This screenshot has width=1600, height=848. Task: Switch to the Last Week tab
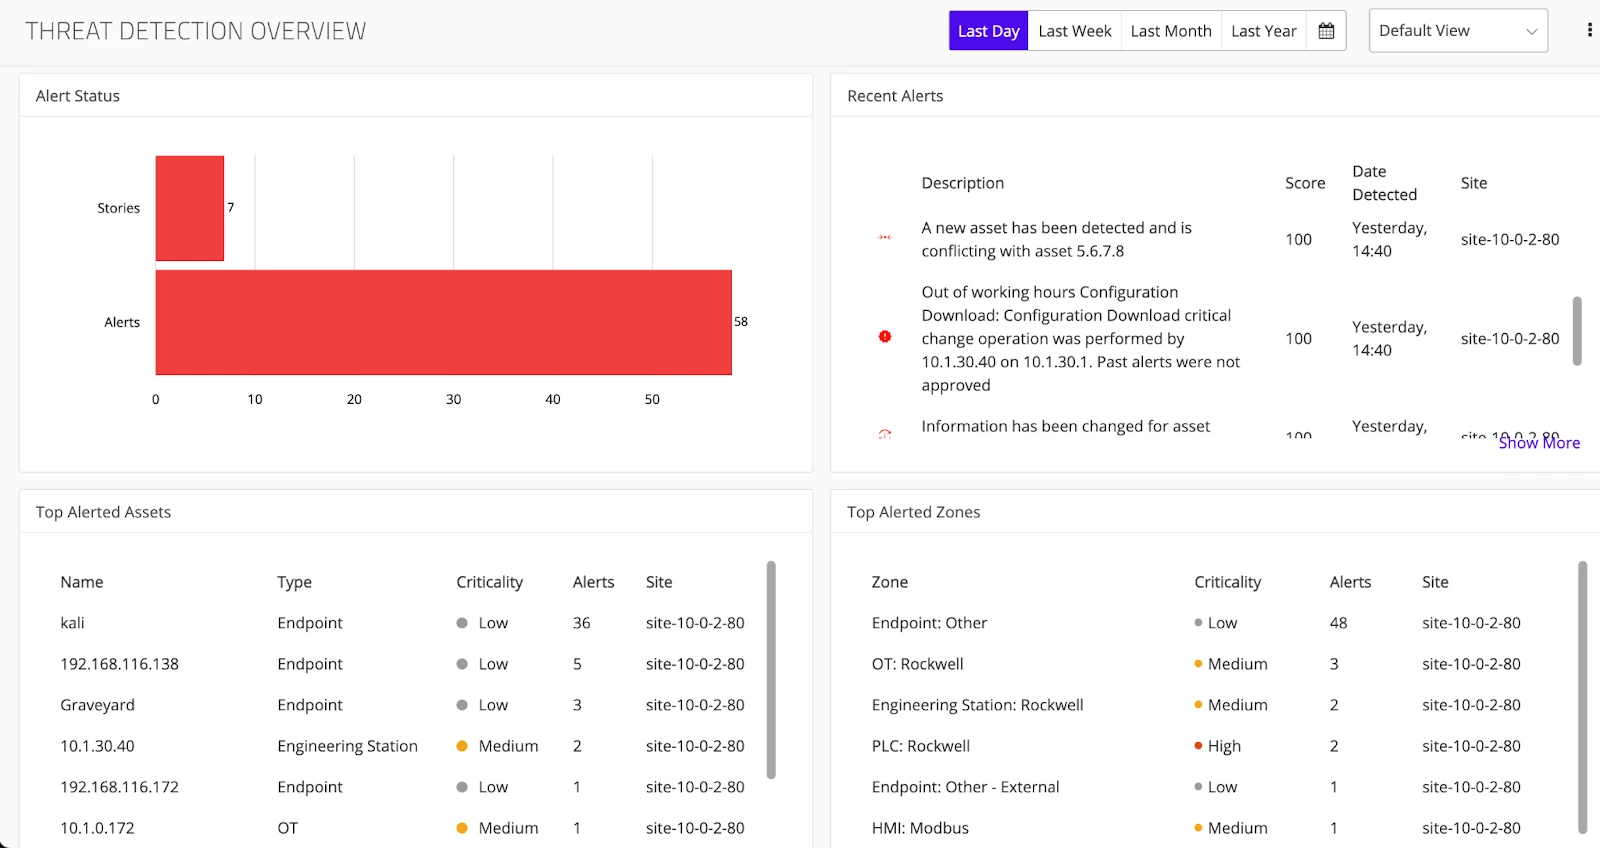coord(1074,31)
